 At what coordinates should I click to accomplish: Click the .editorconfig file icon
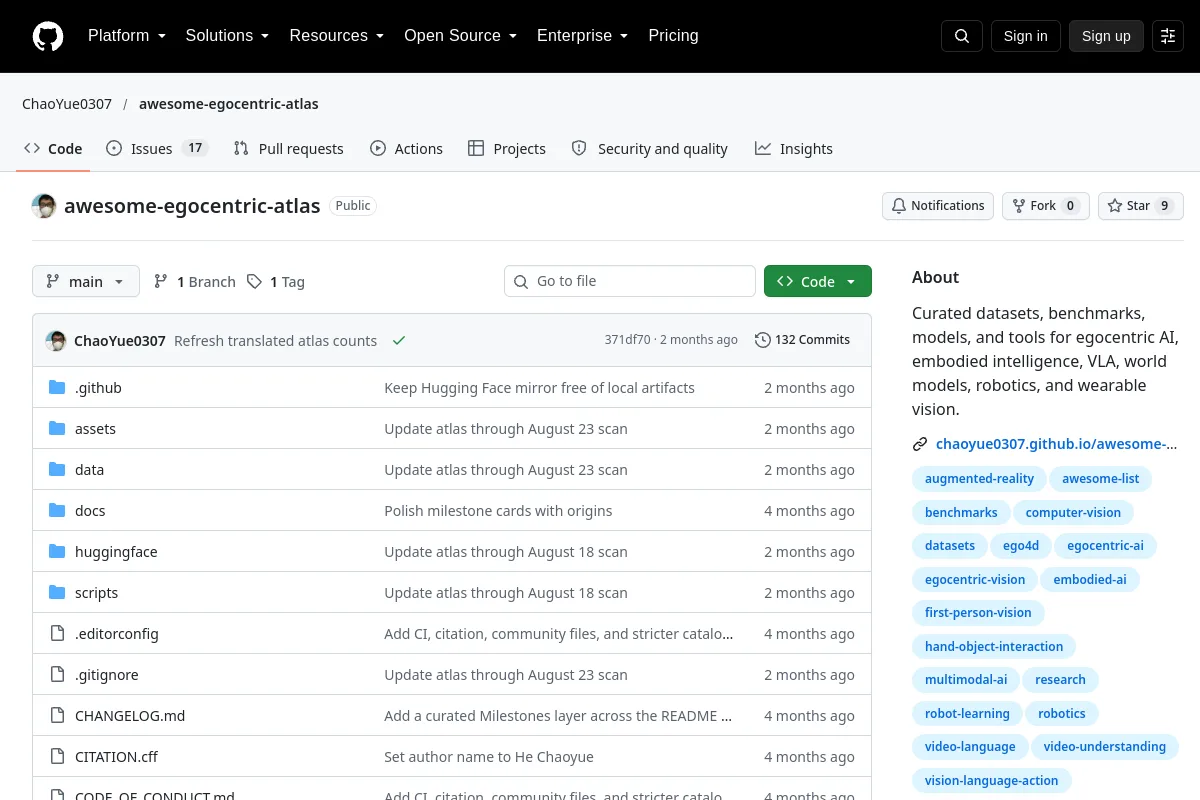point(57,634)
